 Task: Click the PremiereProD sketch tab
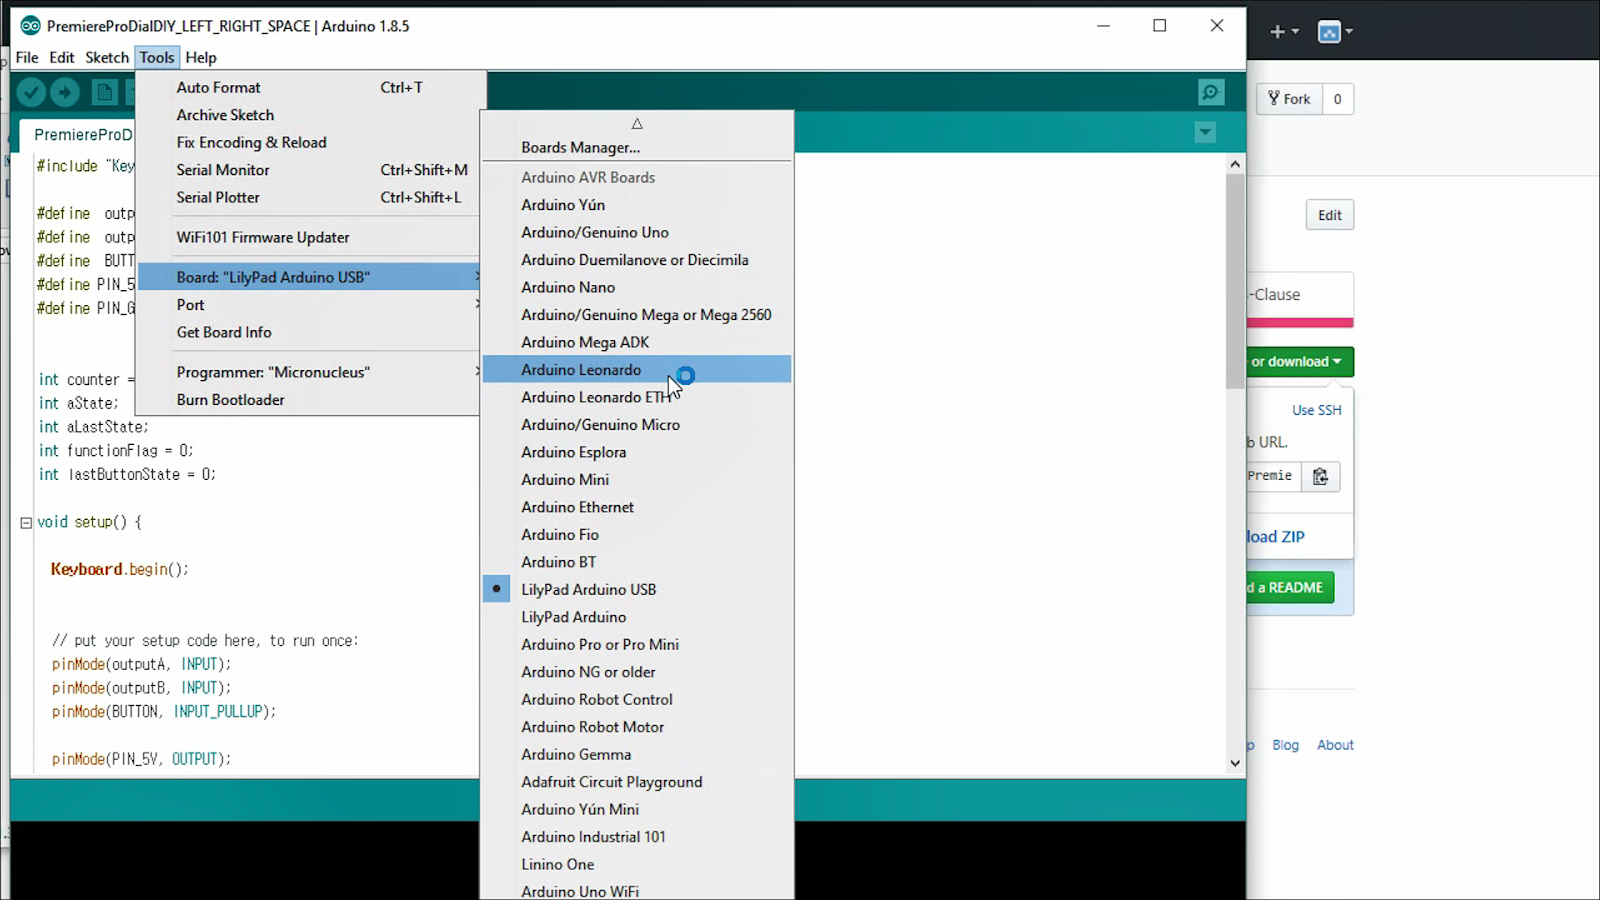click(x=78, y=135)
